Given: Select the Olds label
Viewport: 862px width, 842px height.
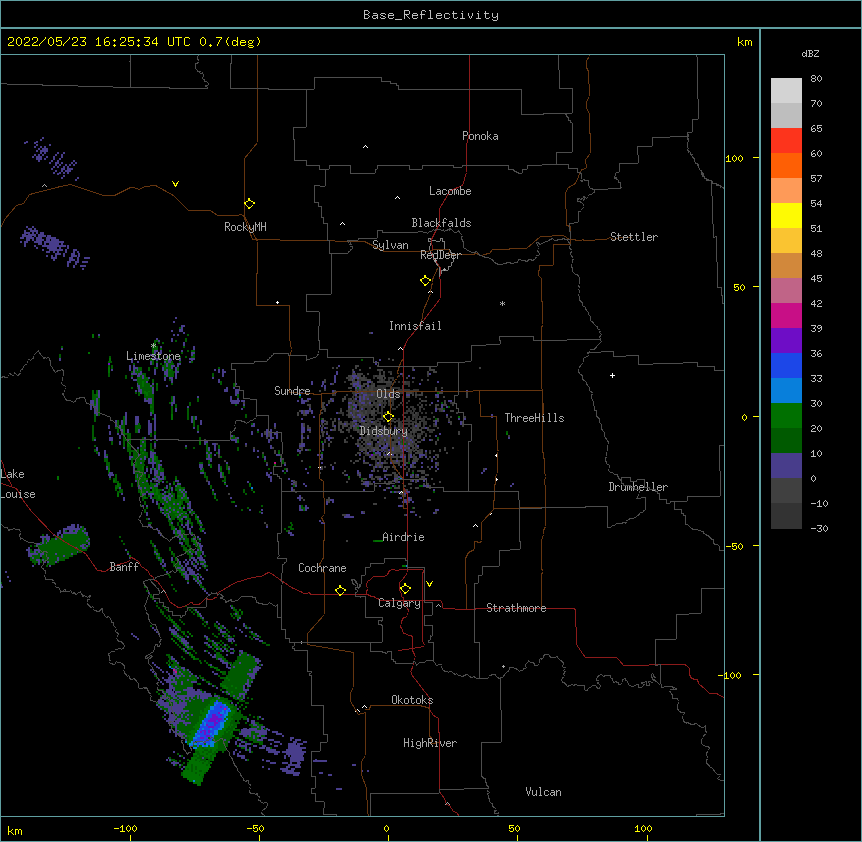Looking at the screenshot, I should 388,394.
